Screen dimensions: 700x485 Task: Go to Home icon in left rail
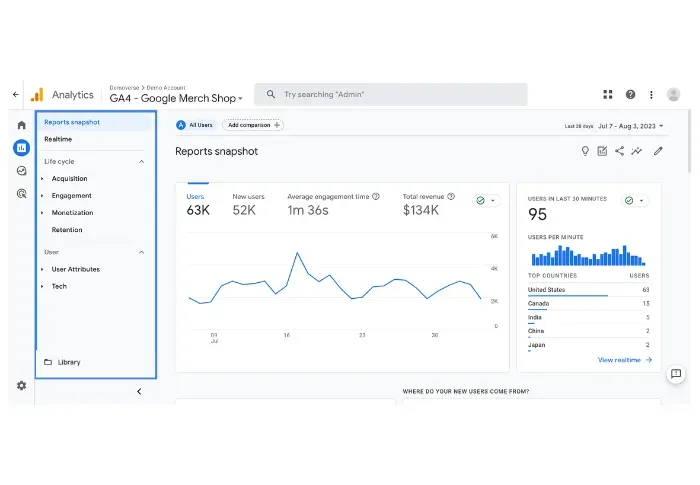21,125
